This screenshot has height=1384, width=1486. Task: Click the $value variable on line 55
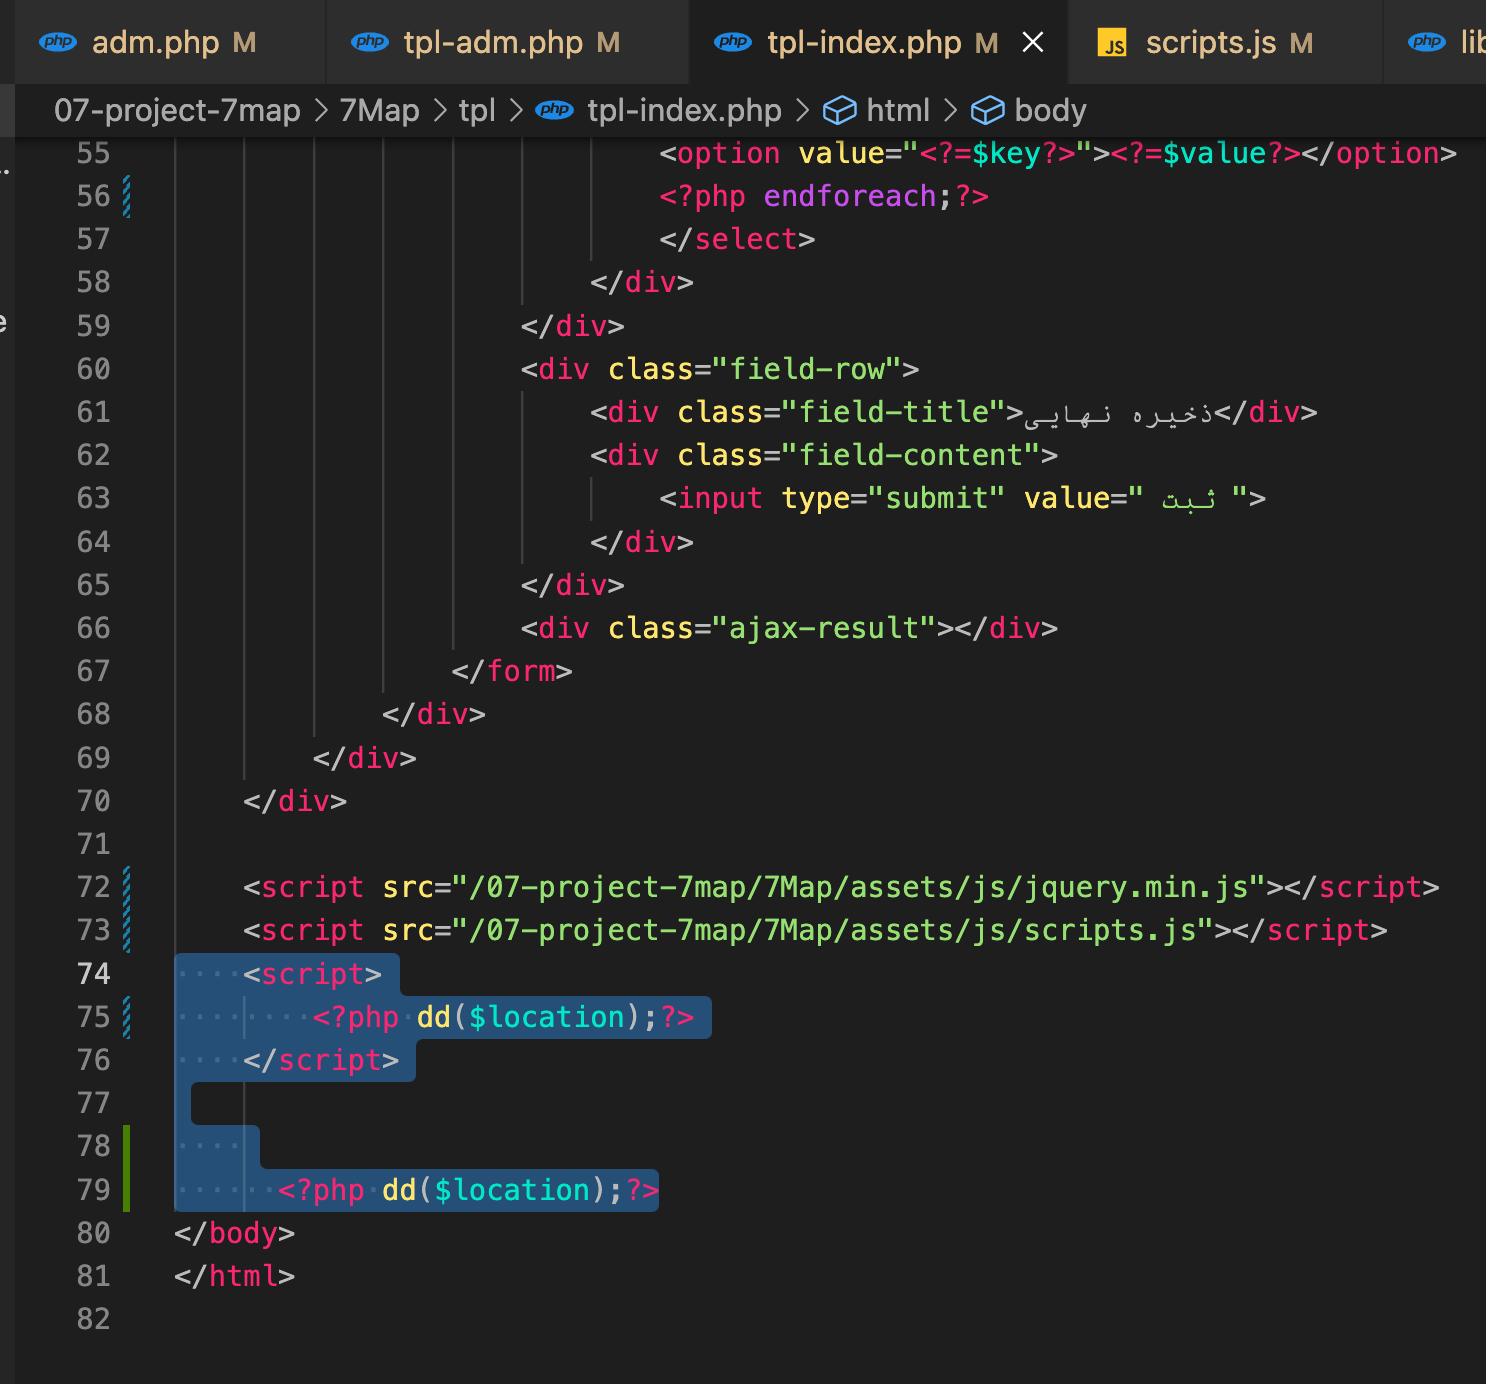pyautogui.click(x=1214, y=153)
